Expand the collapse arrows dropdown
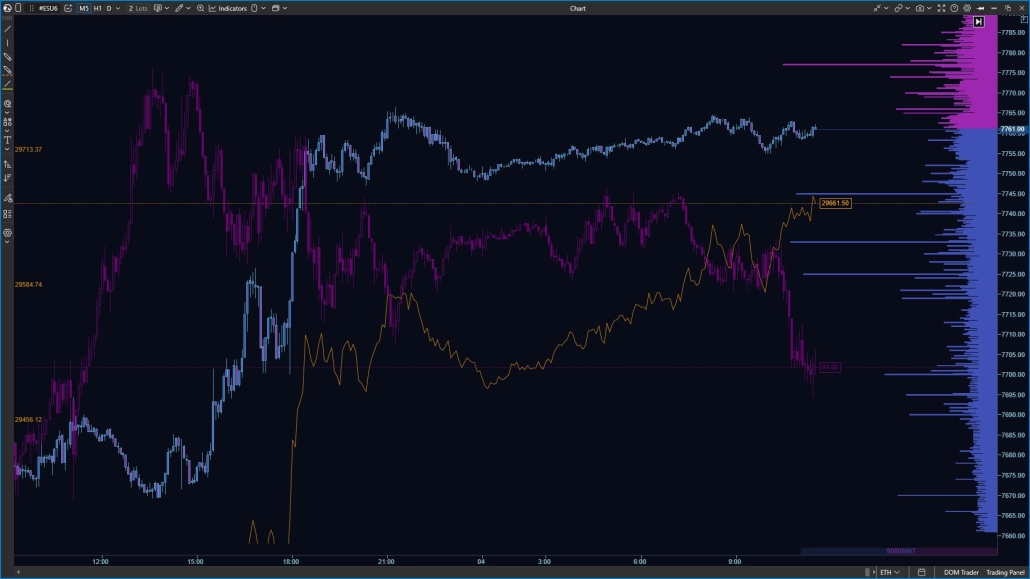This screenshot has height=579, width=1030. point(886,9)
